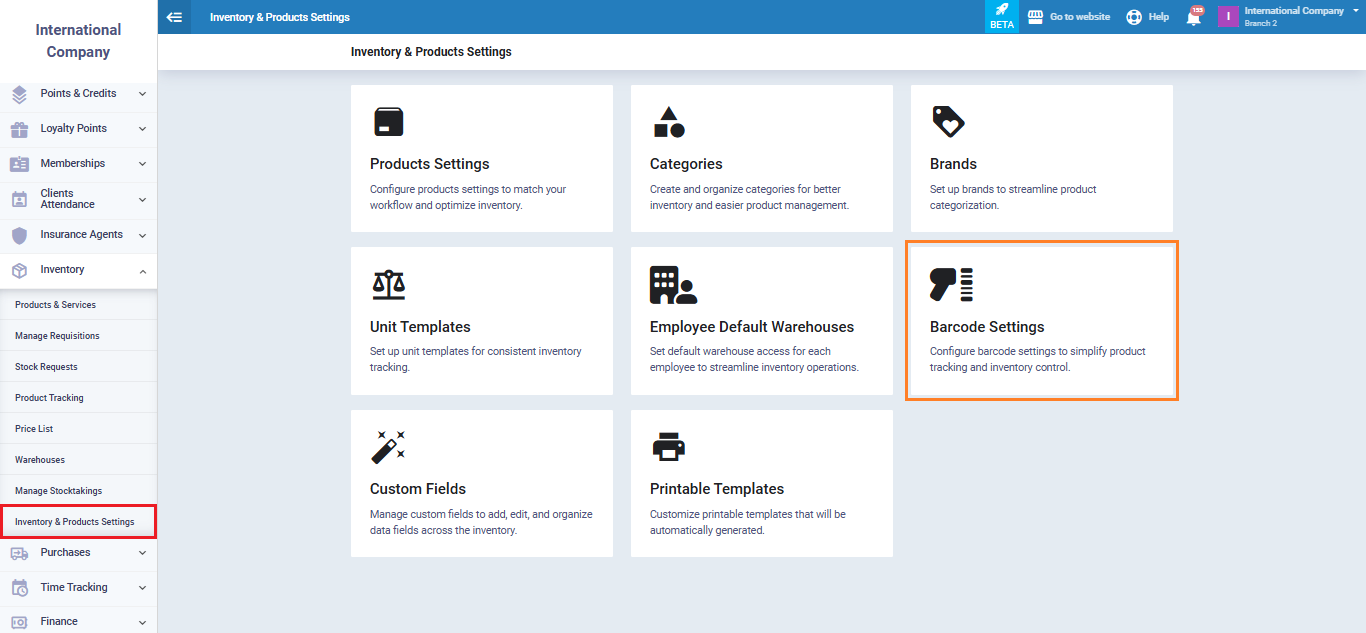
Task: Open the Help link
Action: (x=1148, y=17)
